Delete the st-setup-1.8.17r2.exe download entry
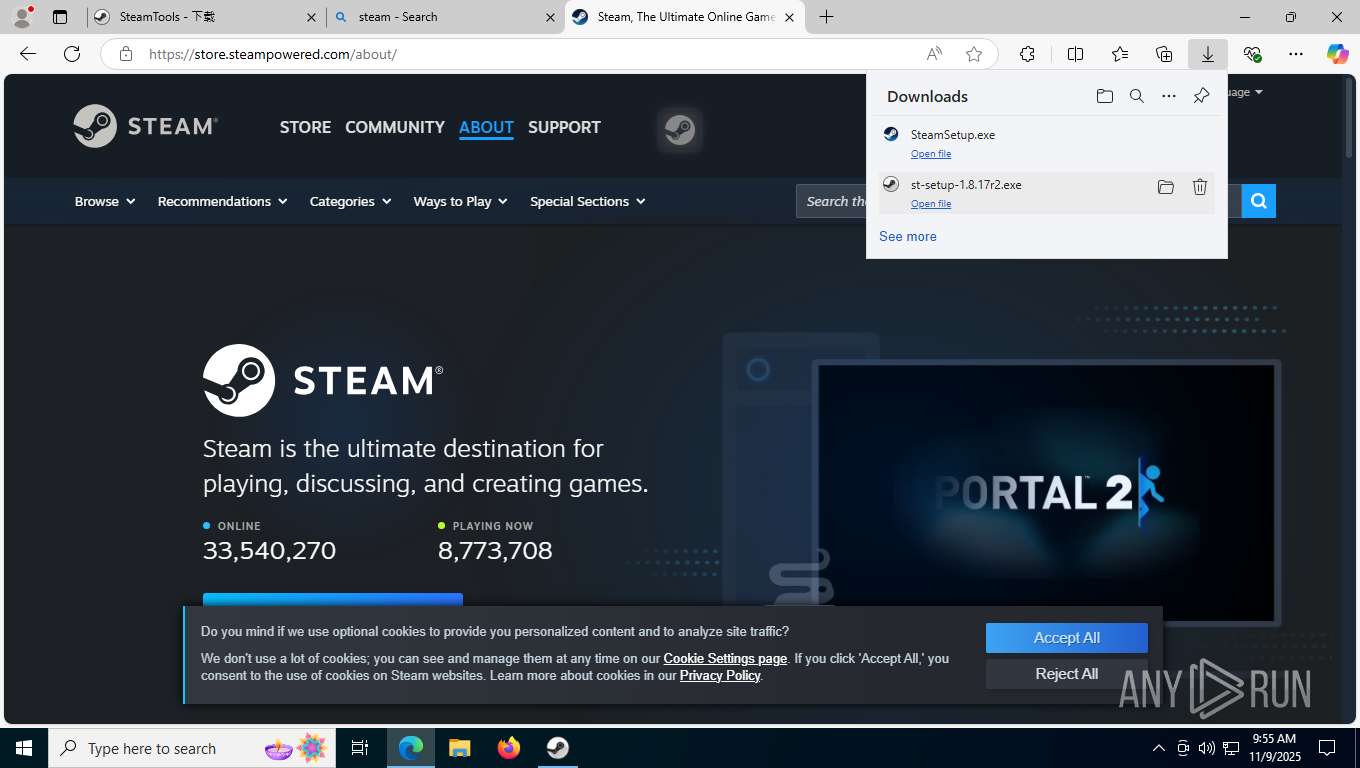Viewport: 1360px width, 768px height. tap(1200, 187)
